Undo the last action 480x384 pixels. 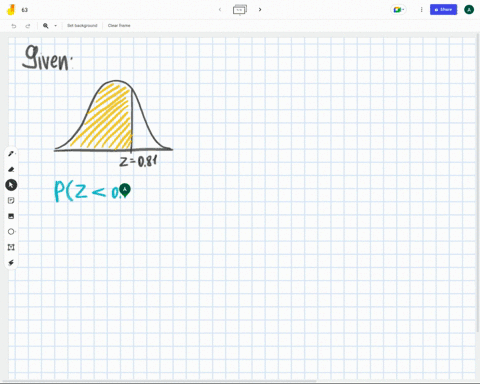tap(14, 26)
